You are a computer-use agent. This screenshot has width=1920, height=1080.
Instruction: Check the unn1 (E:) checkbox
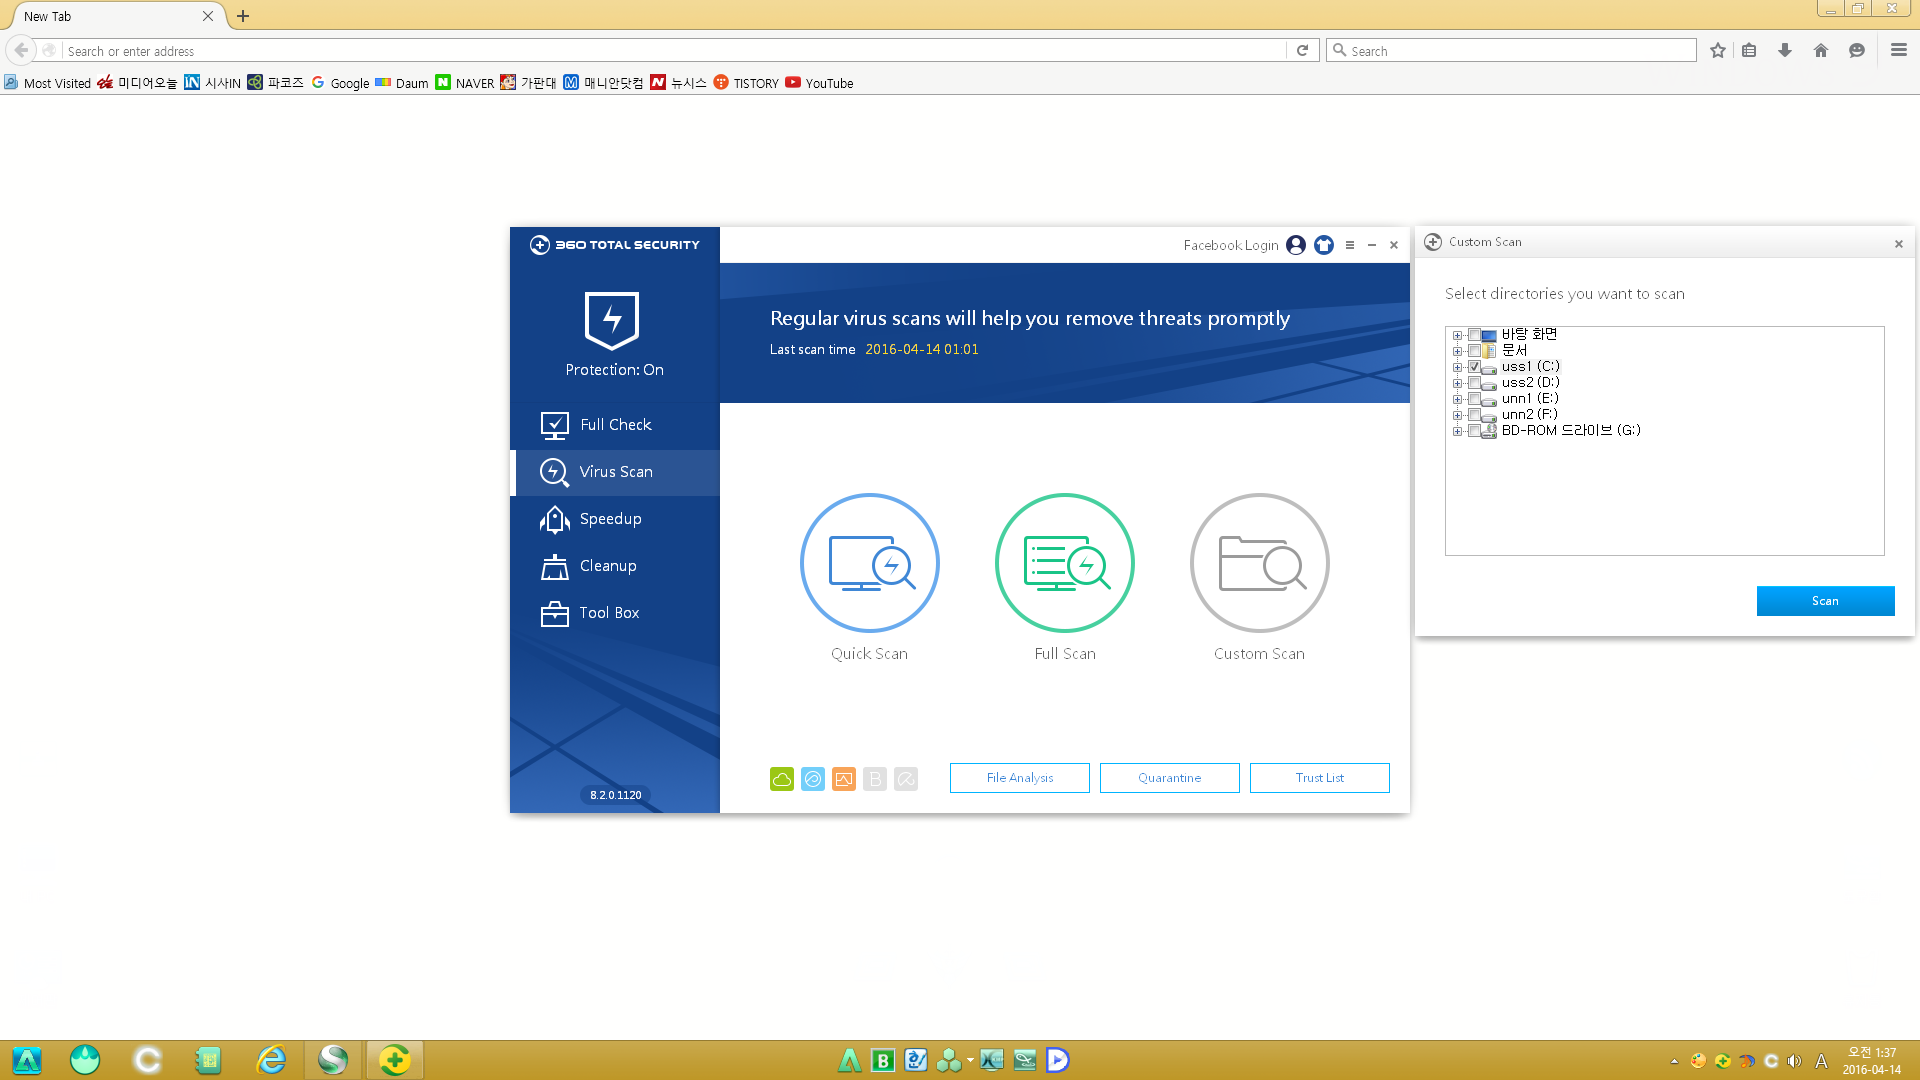tap(1474, 399)
